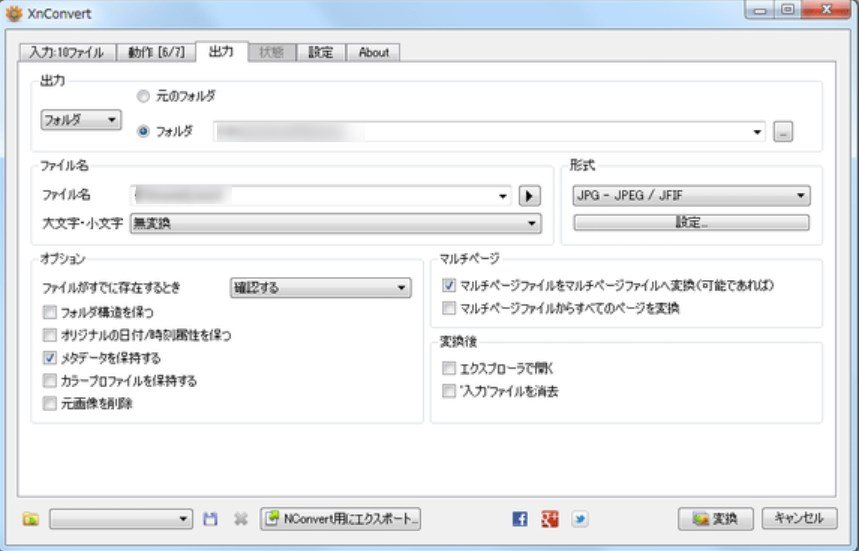Select the フォルダ radio button
The image size is (859, 551).
[143, 131]
